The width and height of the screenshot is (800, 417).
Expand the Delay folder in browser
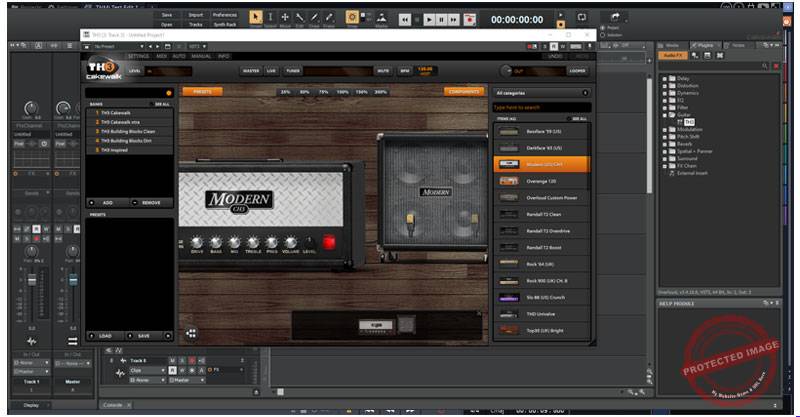click(665, 79)
